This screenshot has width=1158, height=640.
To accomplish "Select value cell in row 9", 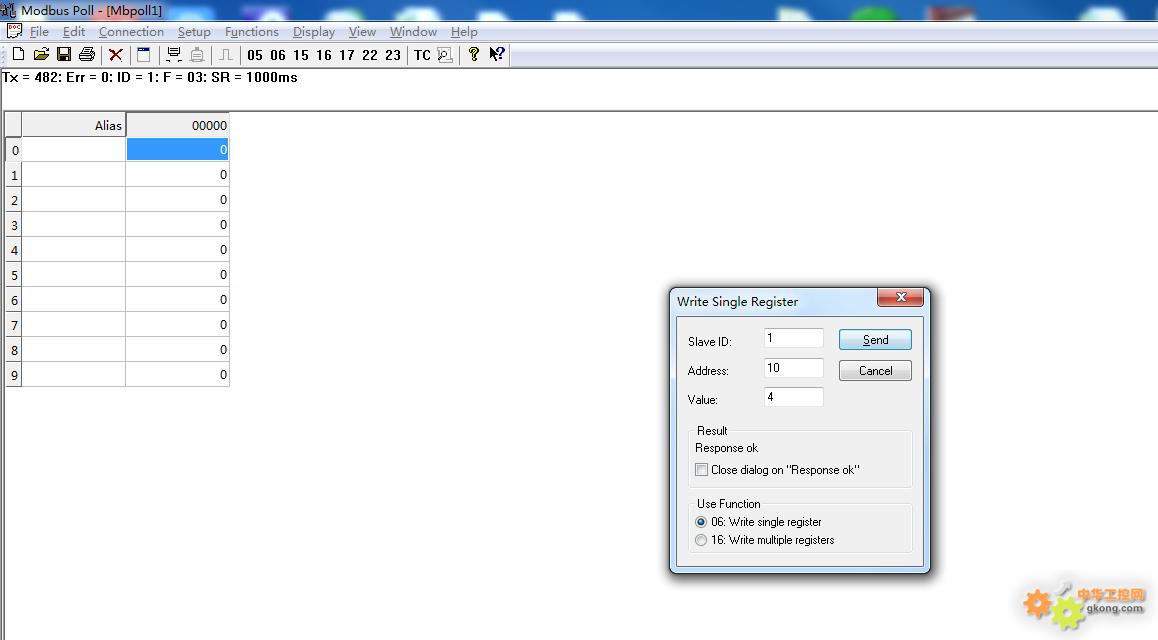I will [178, 375].
